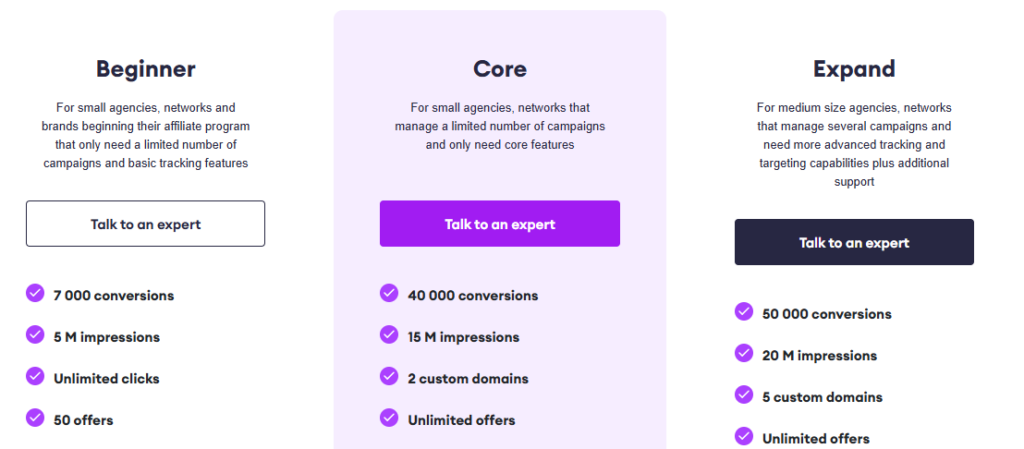Click the 40 000 conversions feature text

coord(473,296)
